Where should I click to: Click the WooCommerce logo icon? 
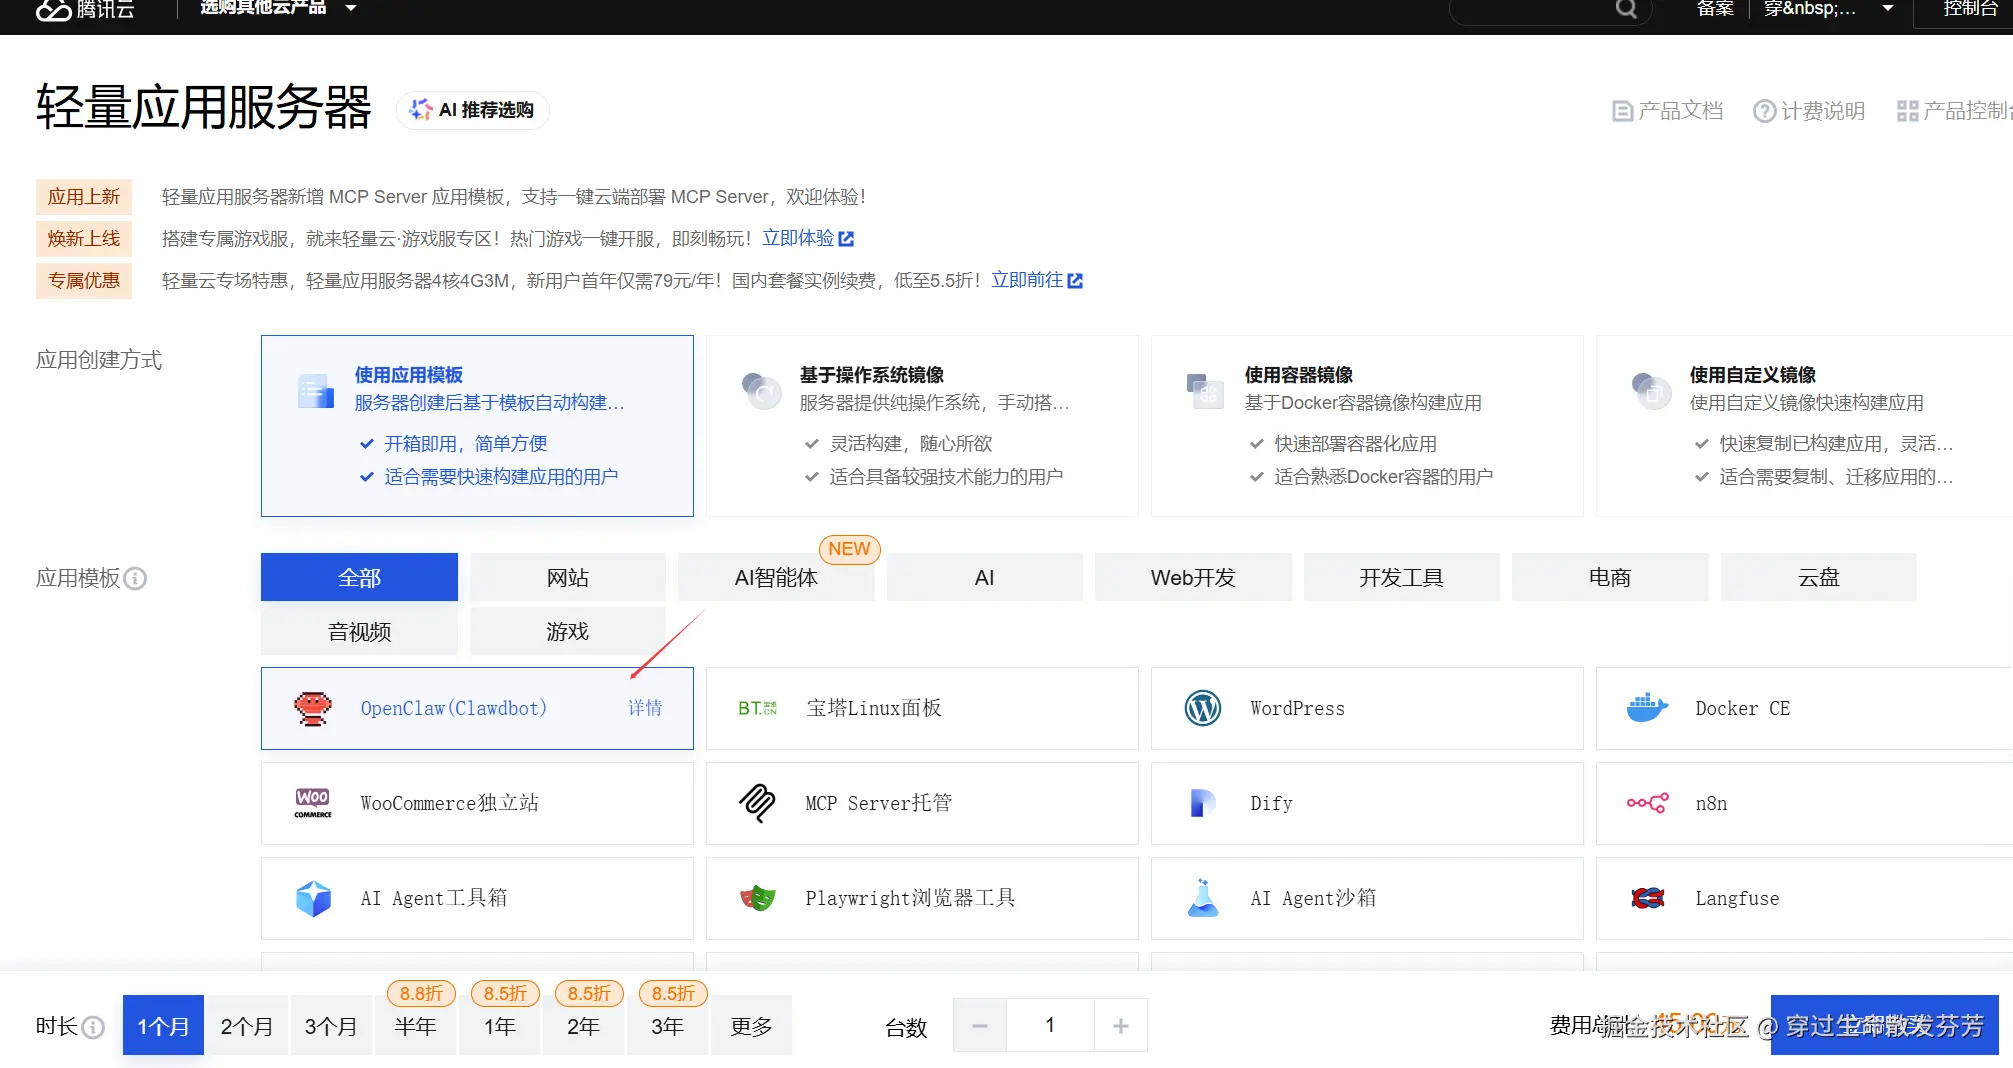[313, 803]
